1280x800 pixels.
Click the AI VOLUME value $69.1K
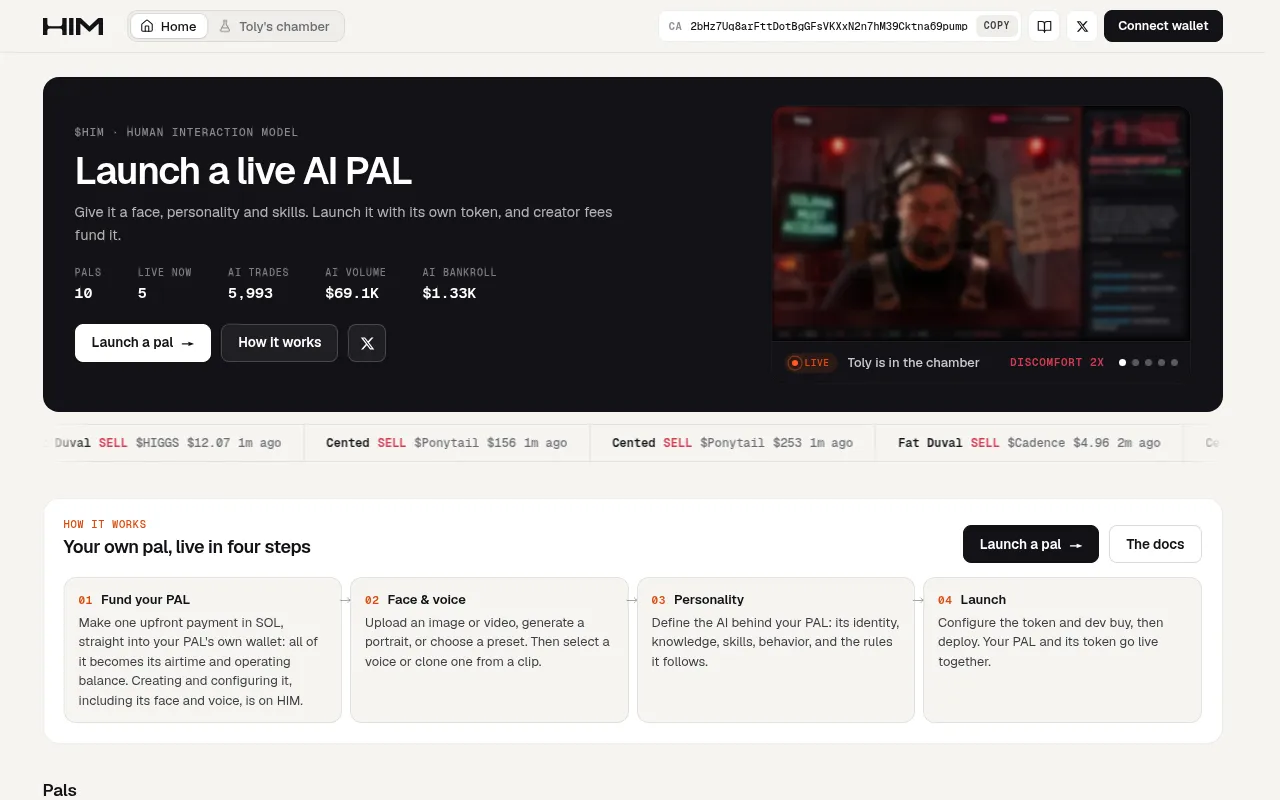click(352, 293)
